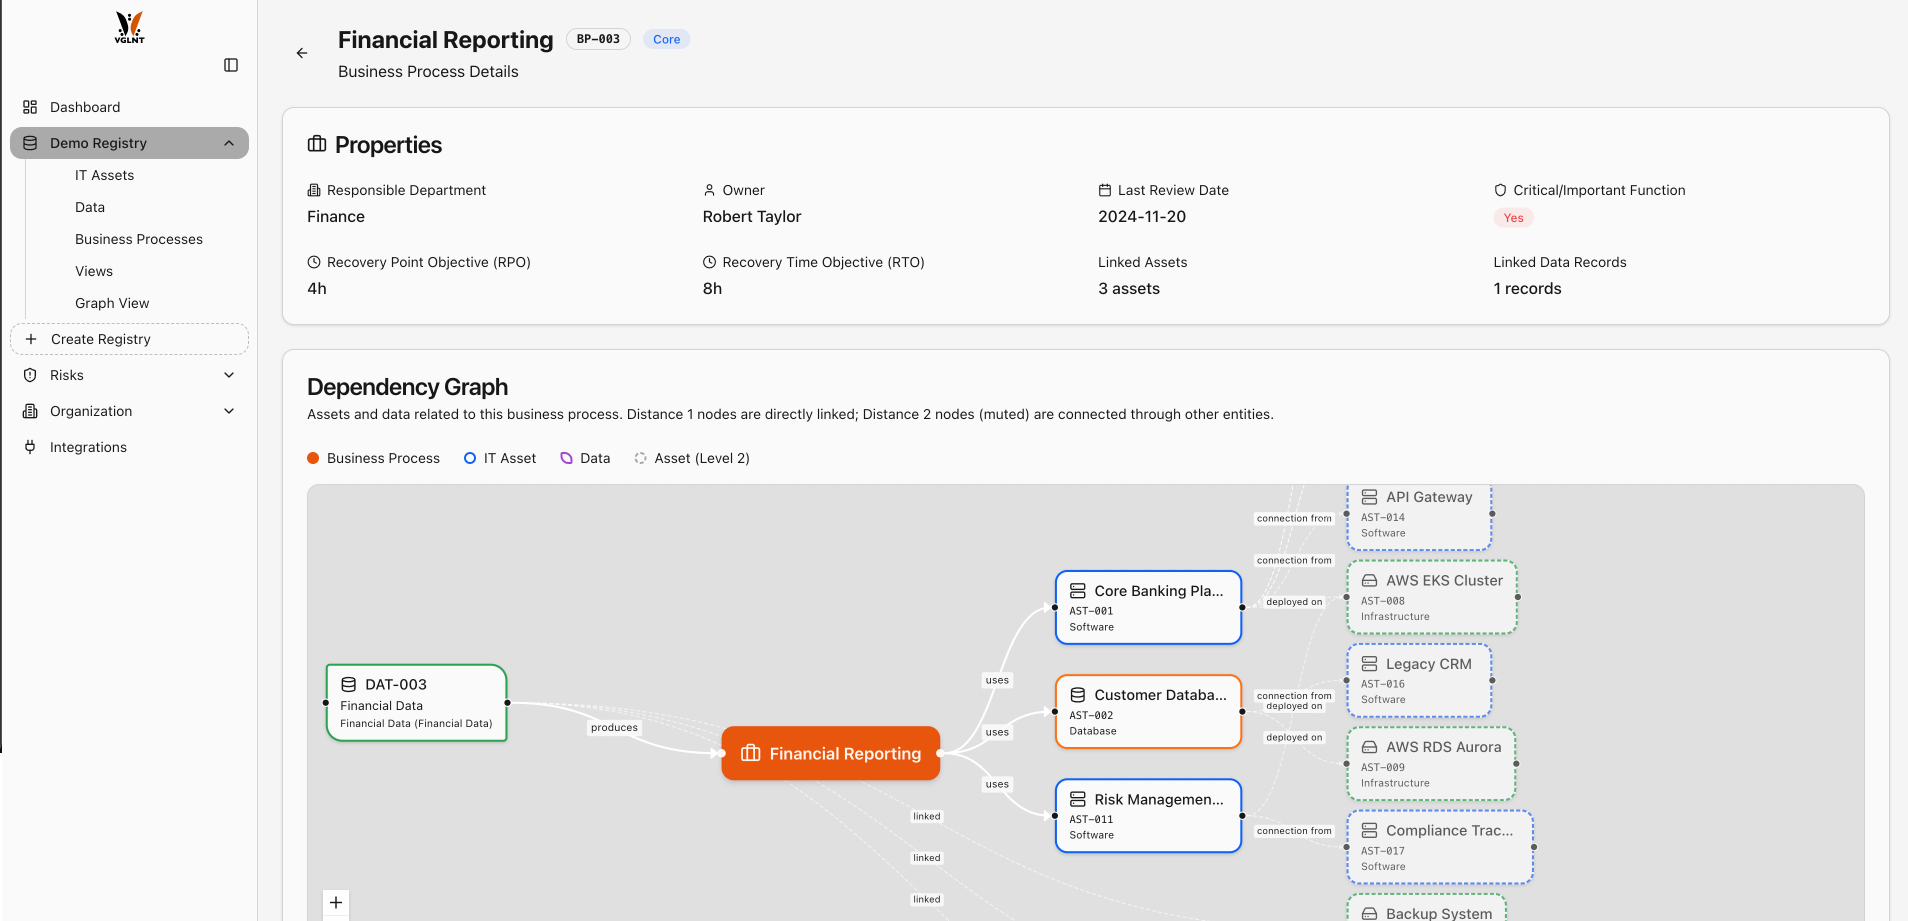Click the VGLNT logo
Viewport: 1908px width, 921px height.
point(129,27)
